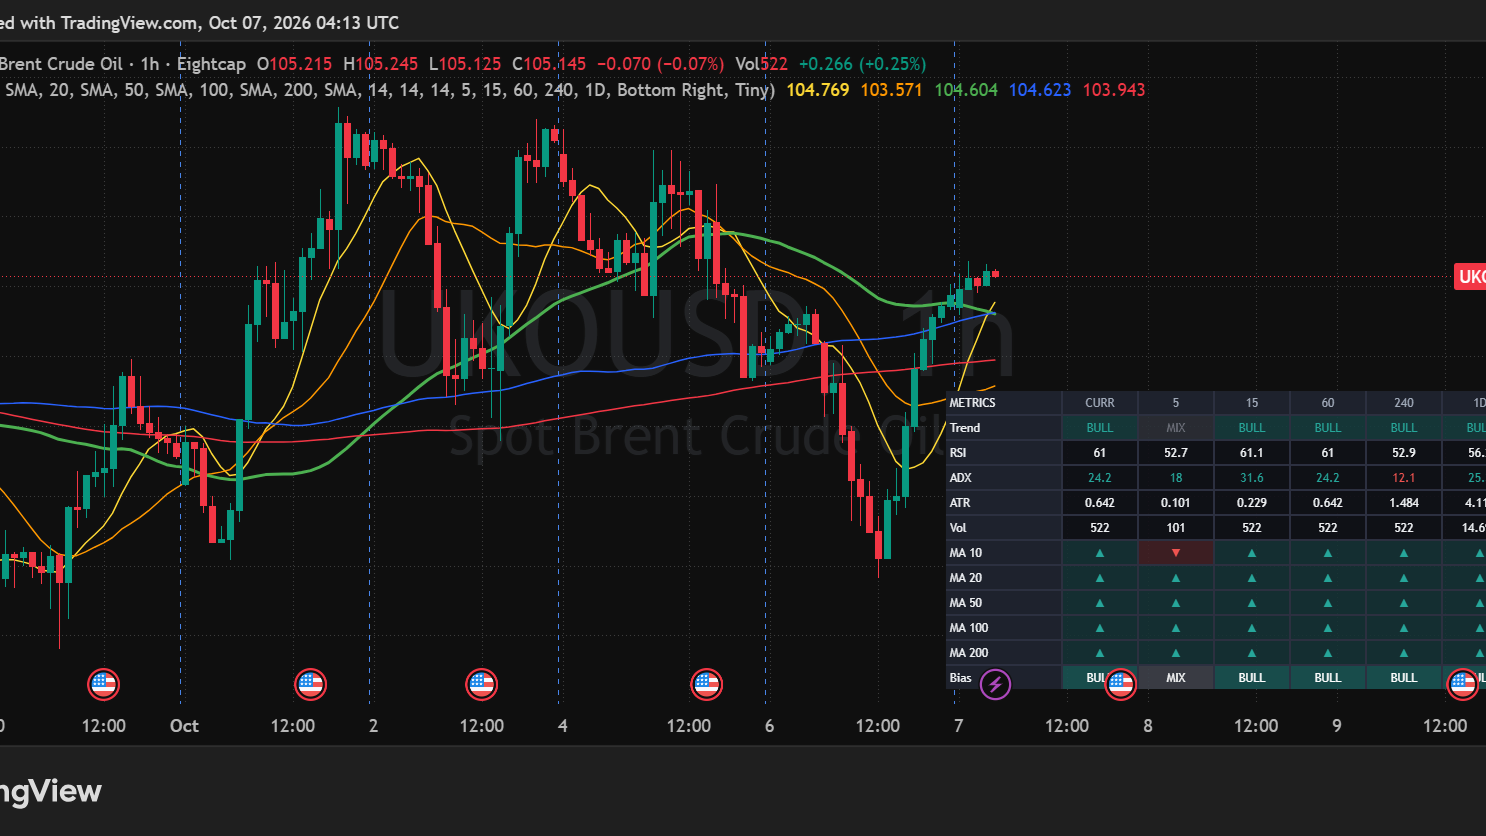Click the ADX value 31.6
This screenshot has width=1486, height=836.
(x=1252, y=478)
